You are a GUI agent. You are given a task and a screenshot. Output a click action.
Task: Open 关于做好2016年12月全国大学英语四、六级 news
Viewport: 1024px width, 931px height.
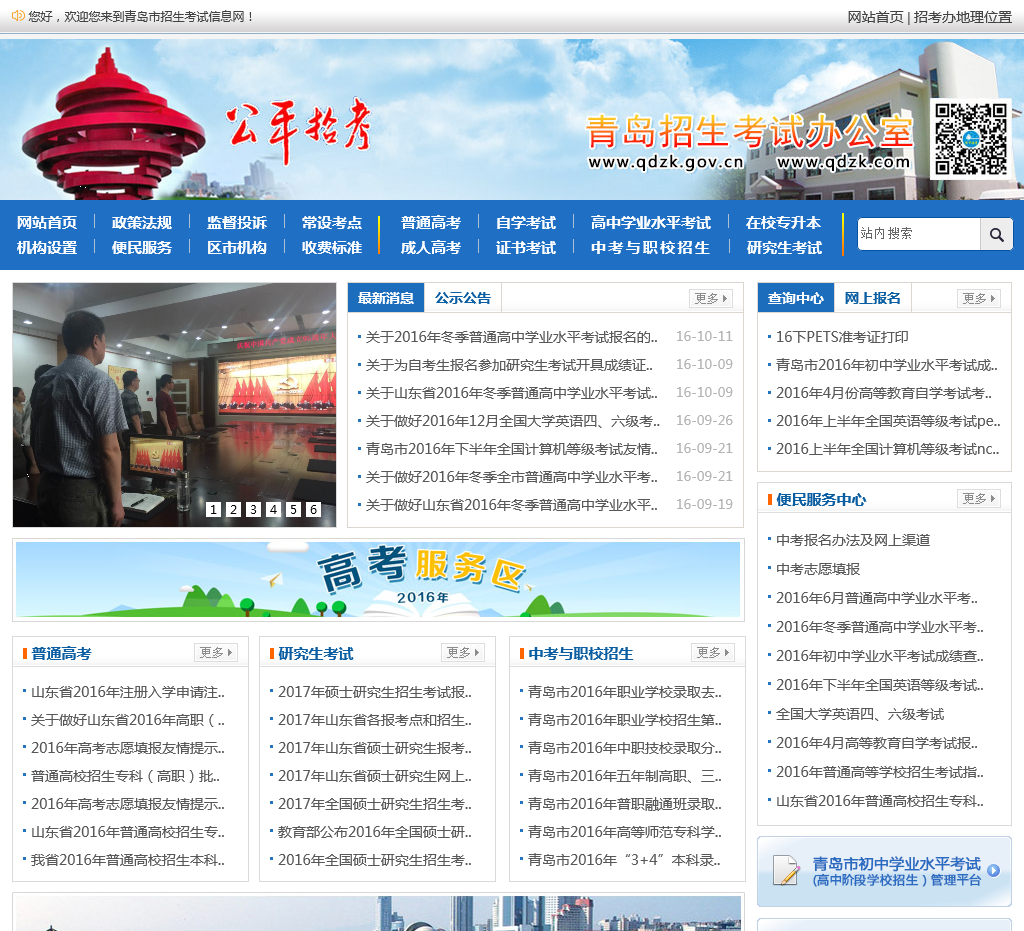pyautogui.click(x=512, y=421)
